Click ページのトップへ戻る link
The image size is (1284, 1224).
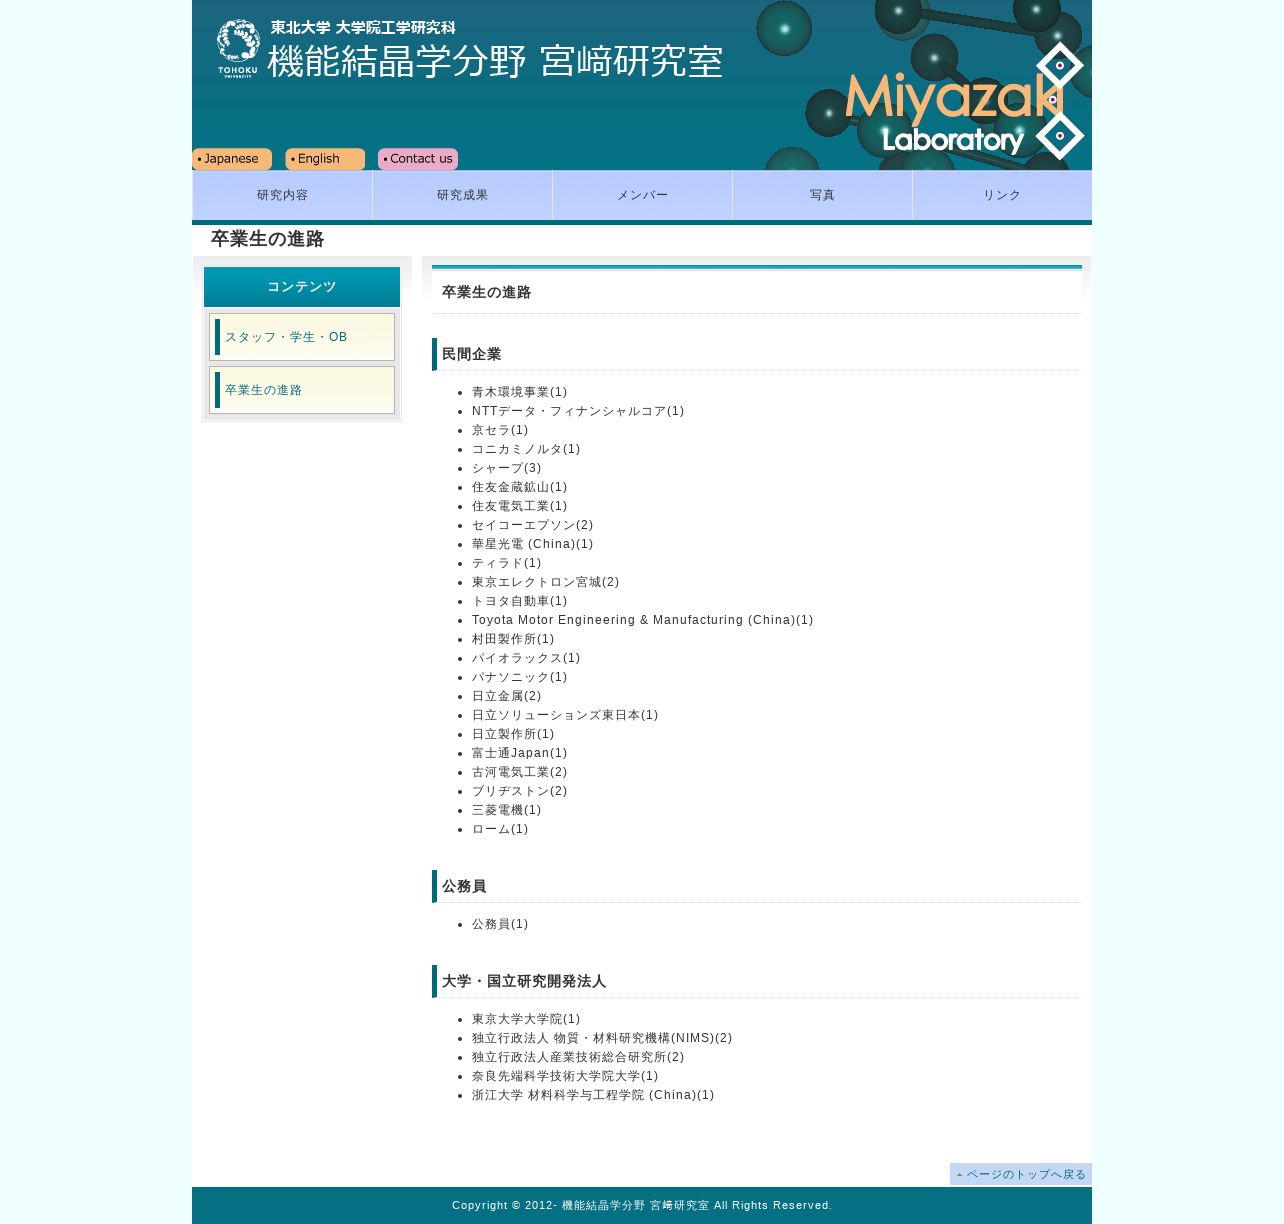click(x=1021, y=1174)
